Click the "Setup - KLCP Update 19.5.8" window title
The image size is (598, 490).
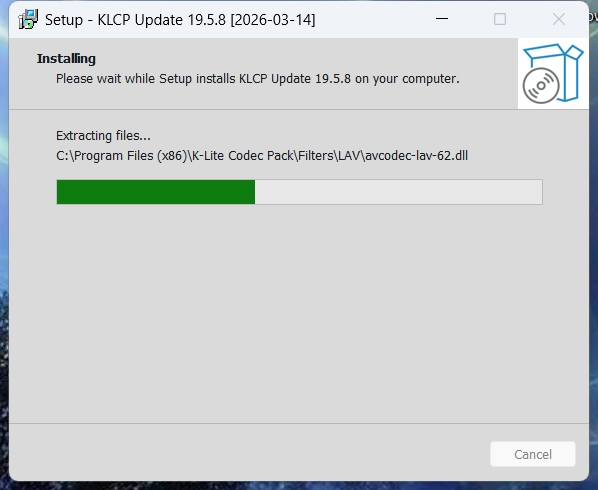click(135, 20)
